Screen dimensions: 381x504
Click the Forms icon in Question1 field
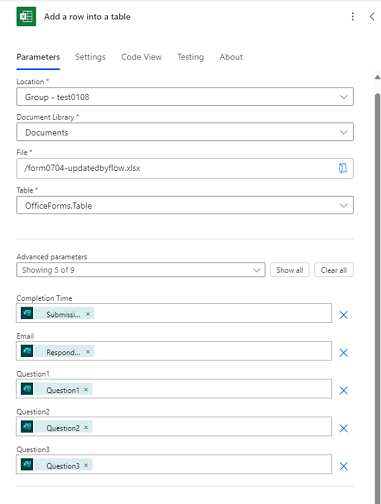click(x=27, y=389)
